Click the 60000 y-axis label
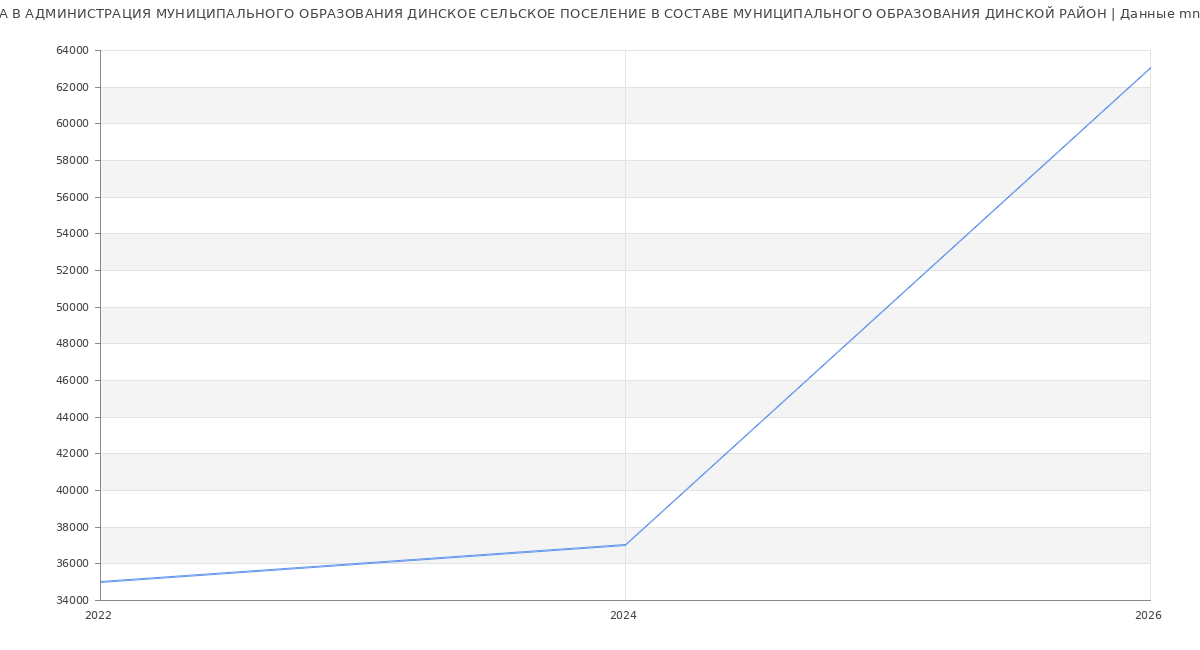 pos(72,124)
